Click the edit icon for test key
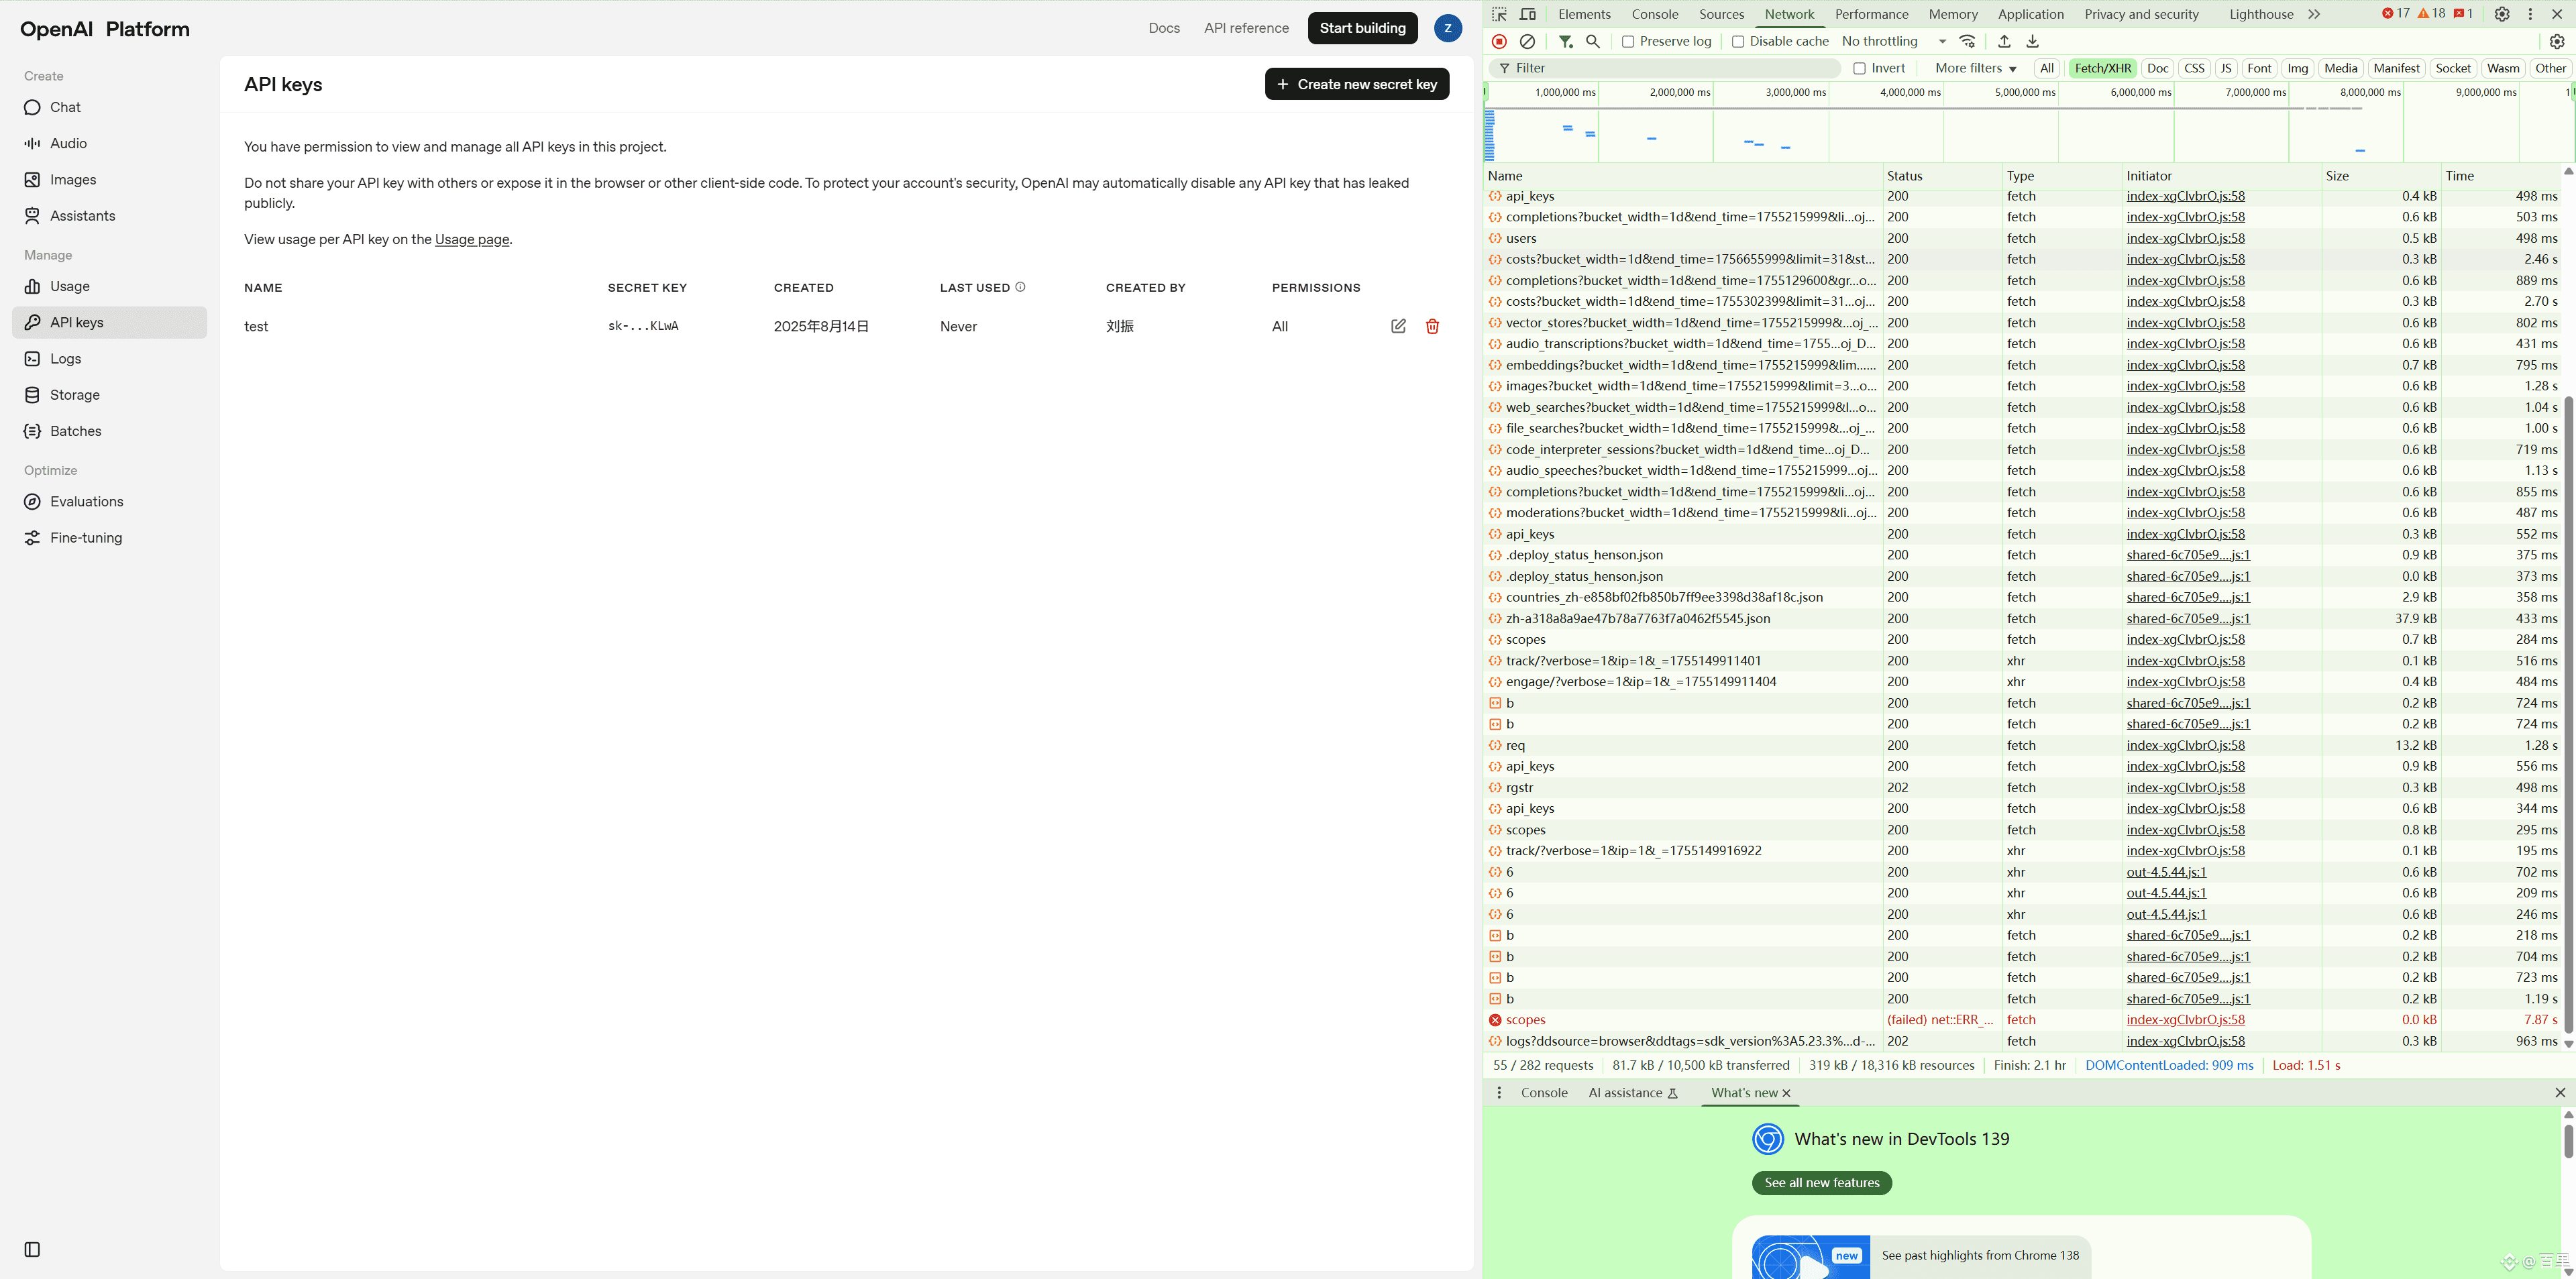 coord(1398,326)
